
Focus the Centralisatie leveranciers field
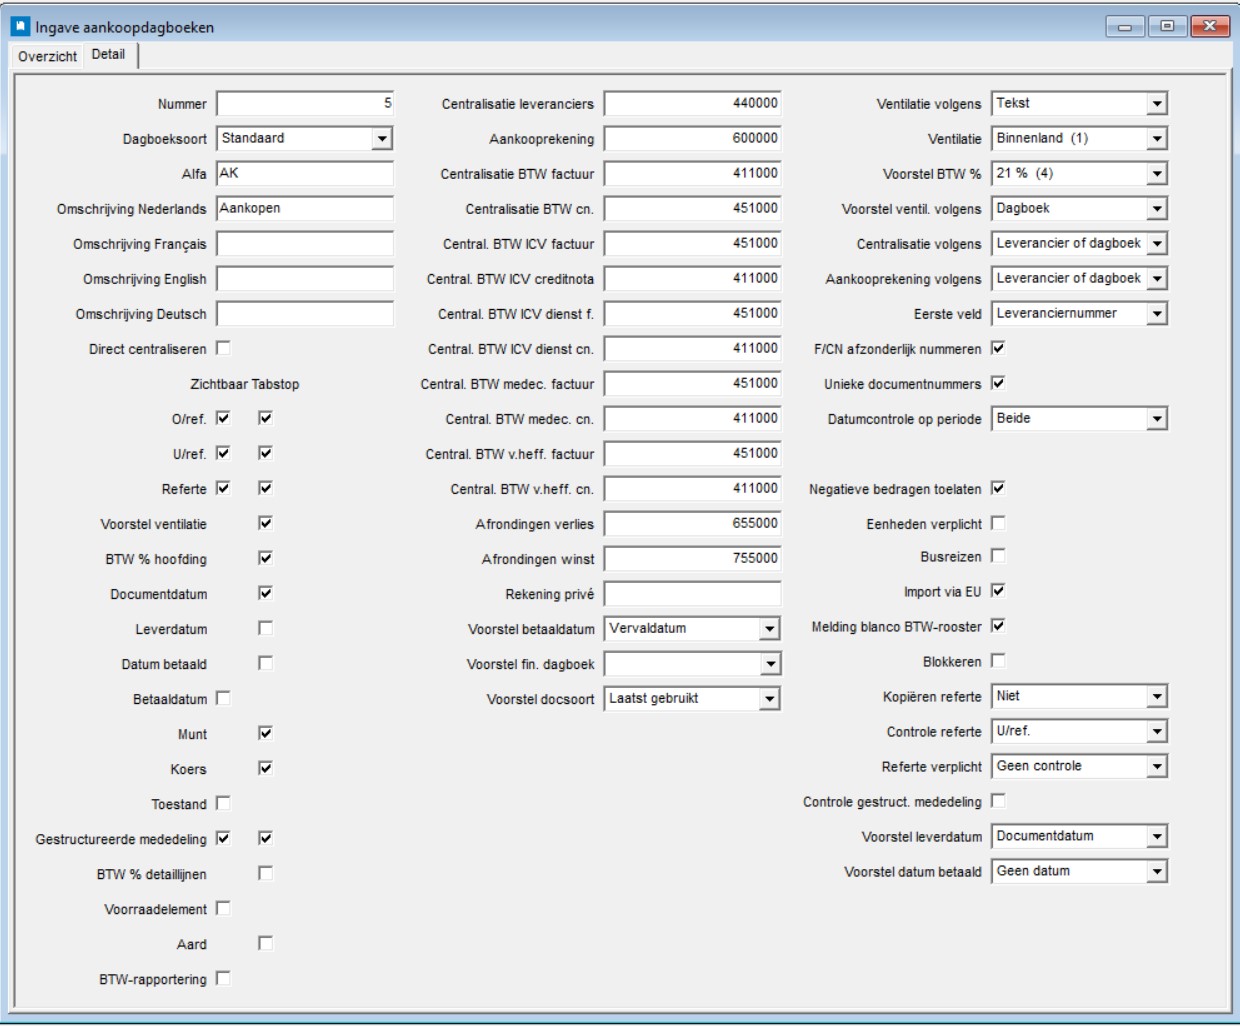point(692,104)
